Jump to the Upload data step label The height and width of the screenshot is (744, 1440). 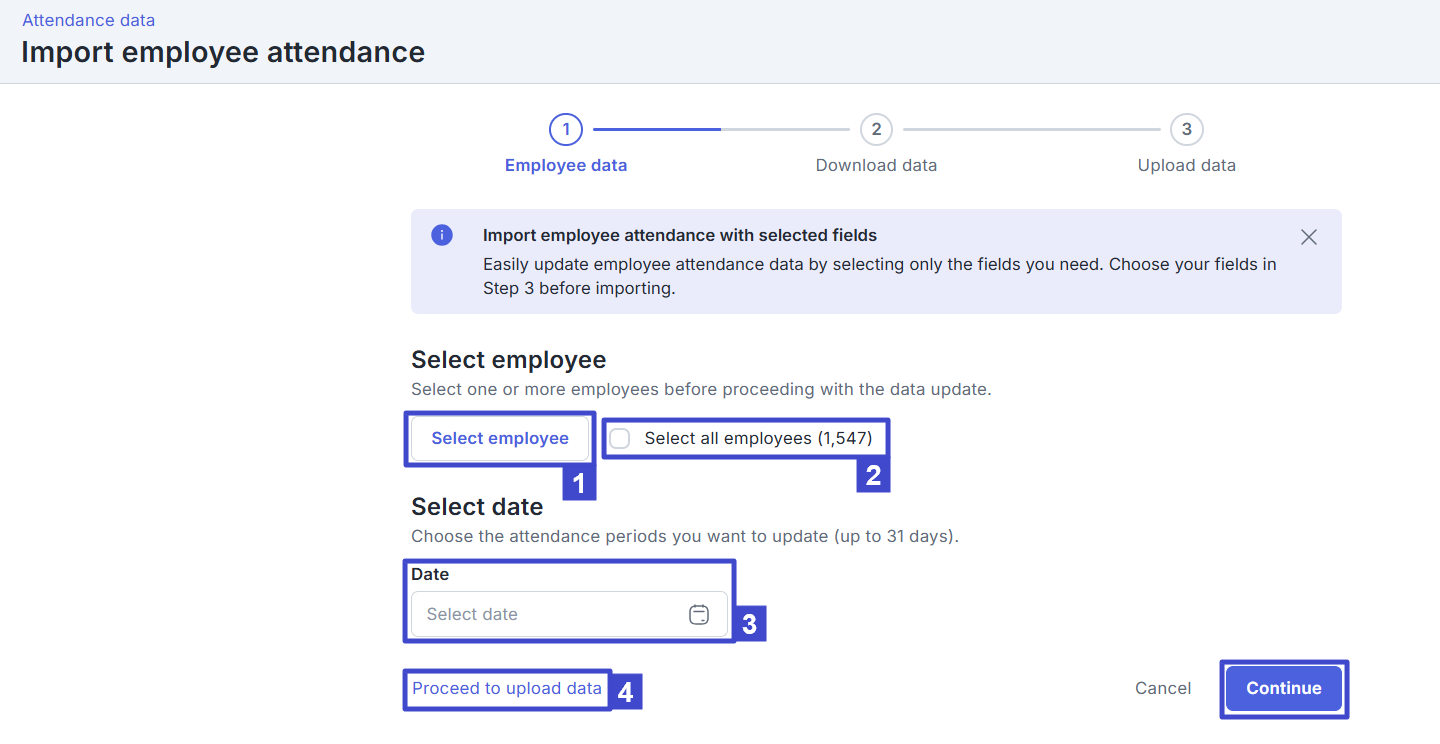tap(1186, 166)
